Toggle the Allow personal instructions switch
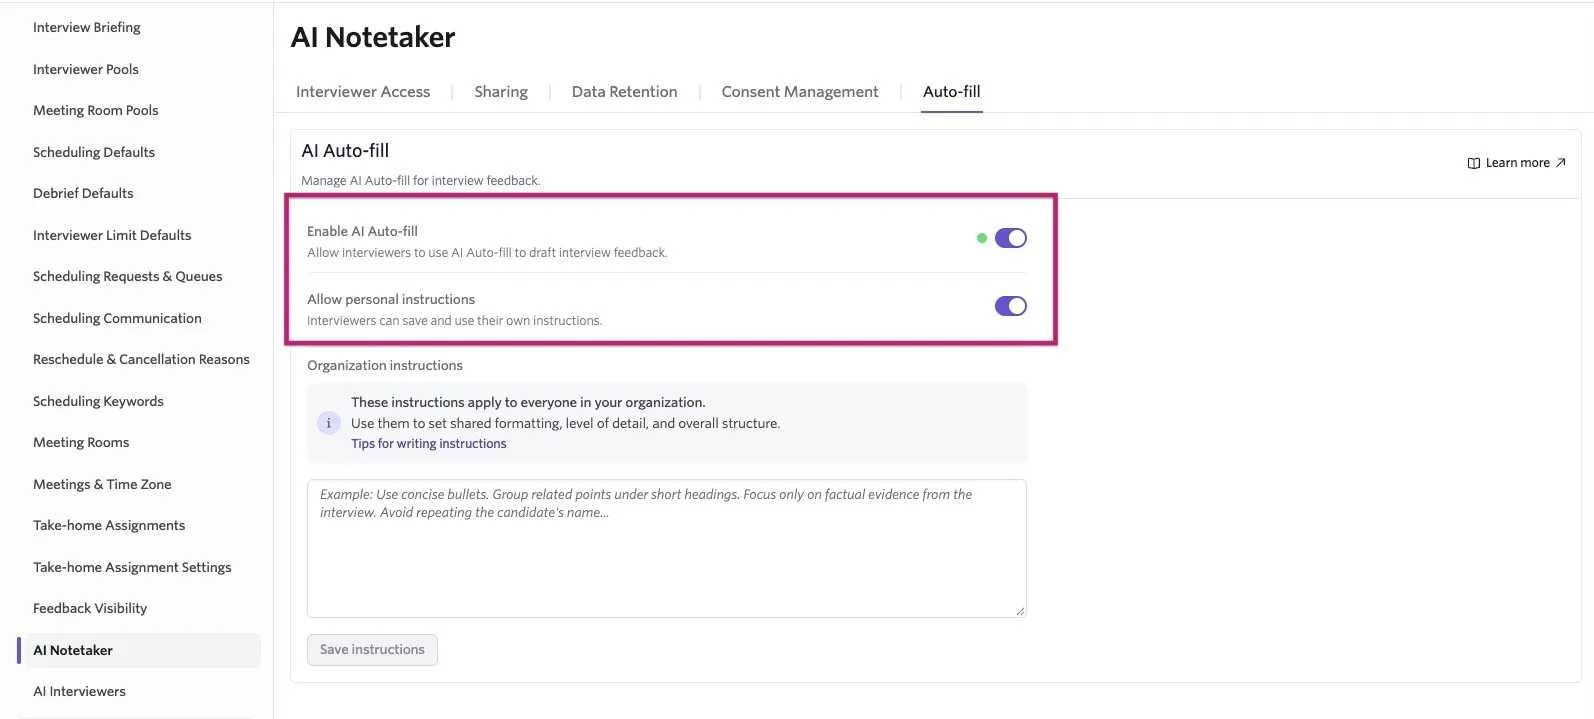1594x719 pixels. pos(1011,306)
